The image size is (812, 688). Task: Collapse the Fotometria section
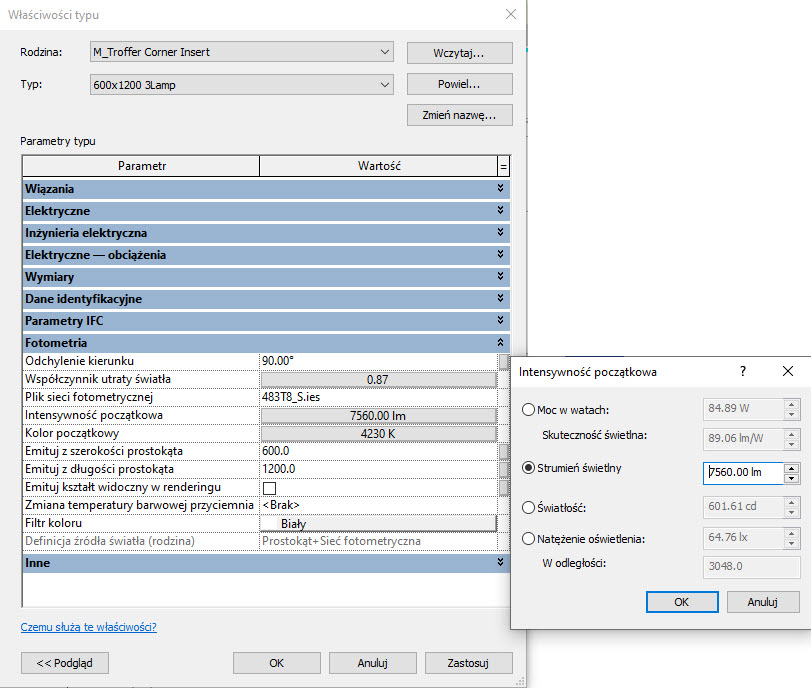(x=500, y=343)
